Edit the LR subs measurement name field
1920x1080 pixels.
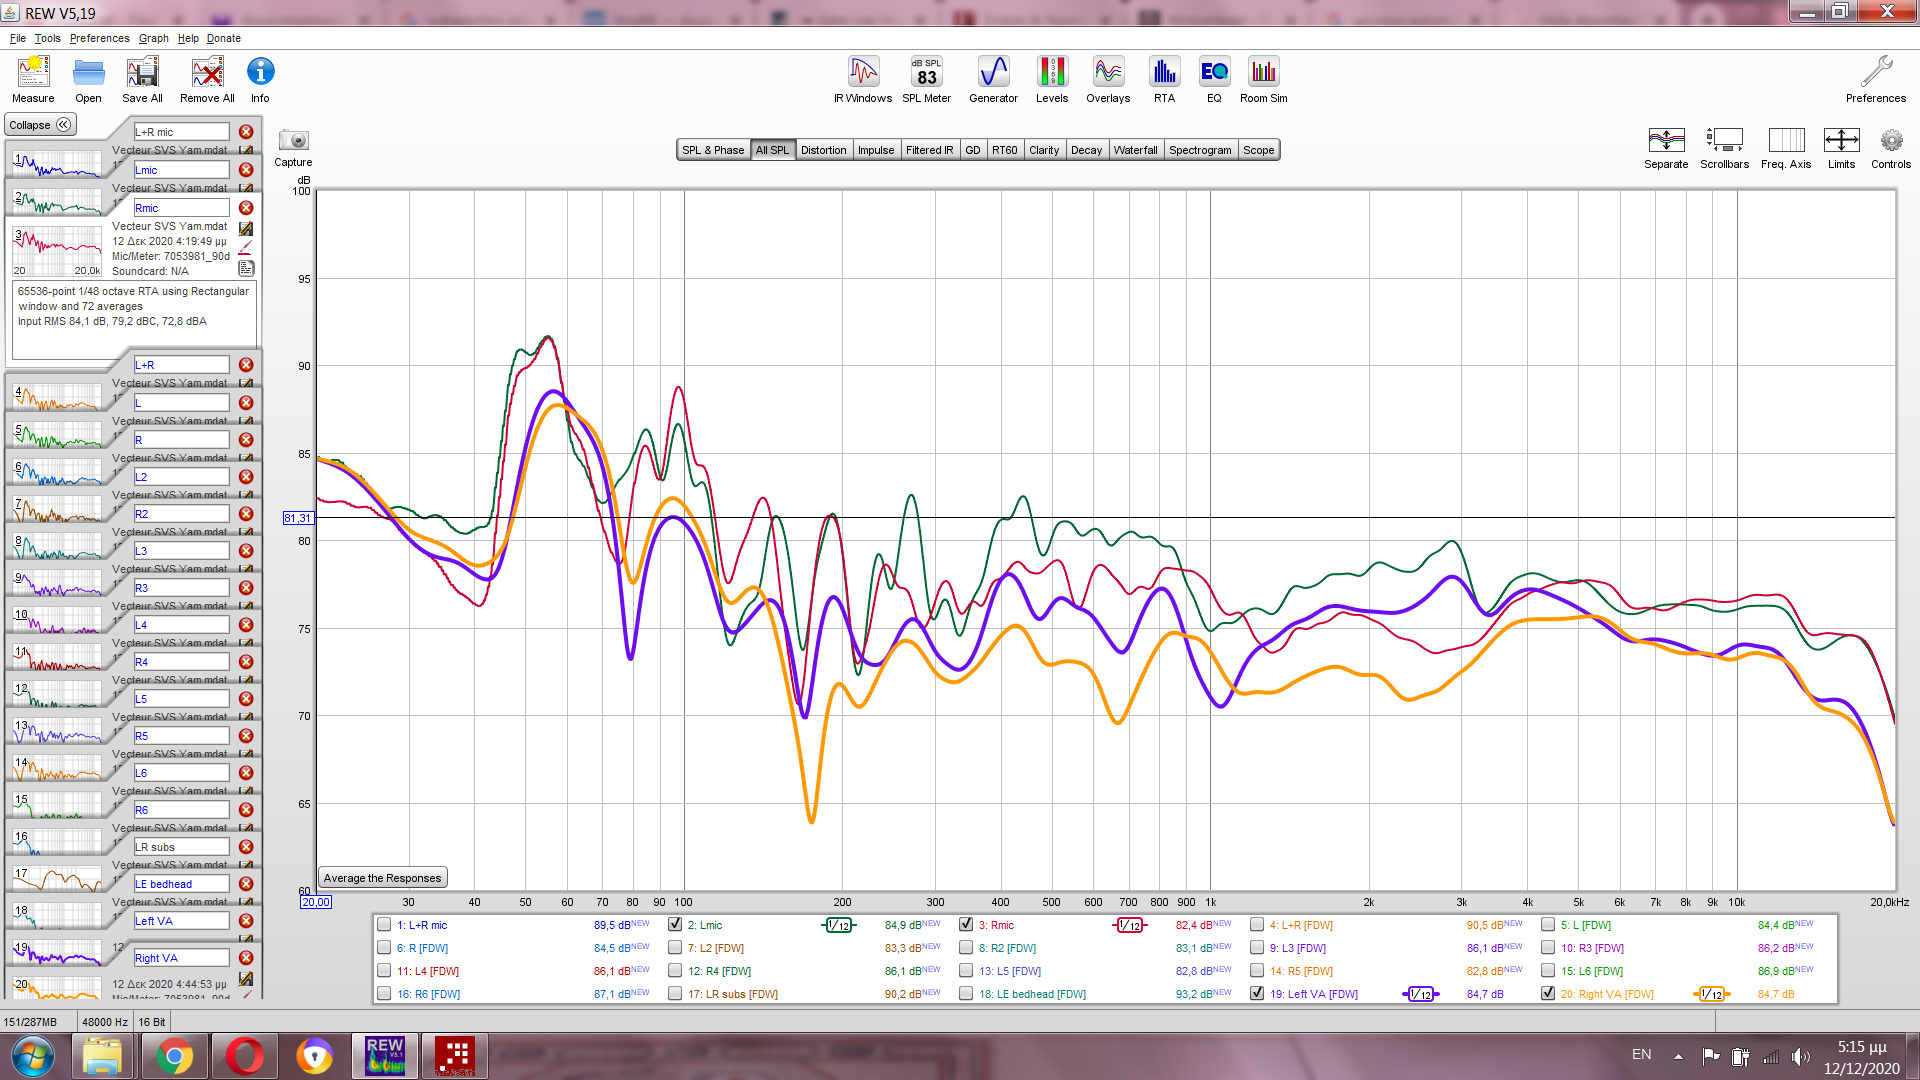click(x=181, y=847)
